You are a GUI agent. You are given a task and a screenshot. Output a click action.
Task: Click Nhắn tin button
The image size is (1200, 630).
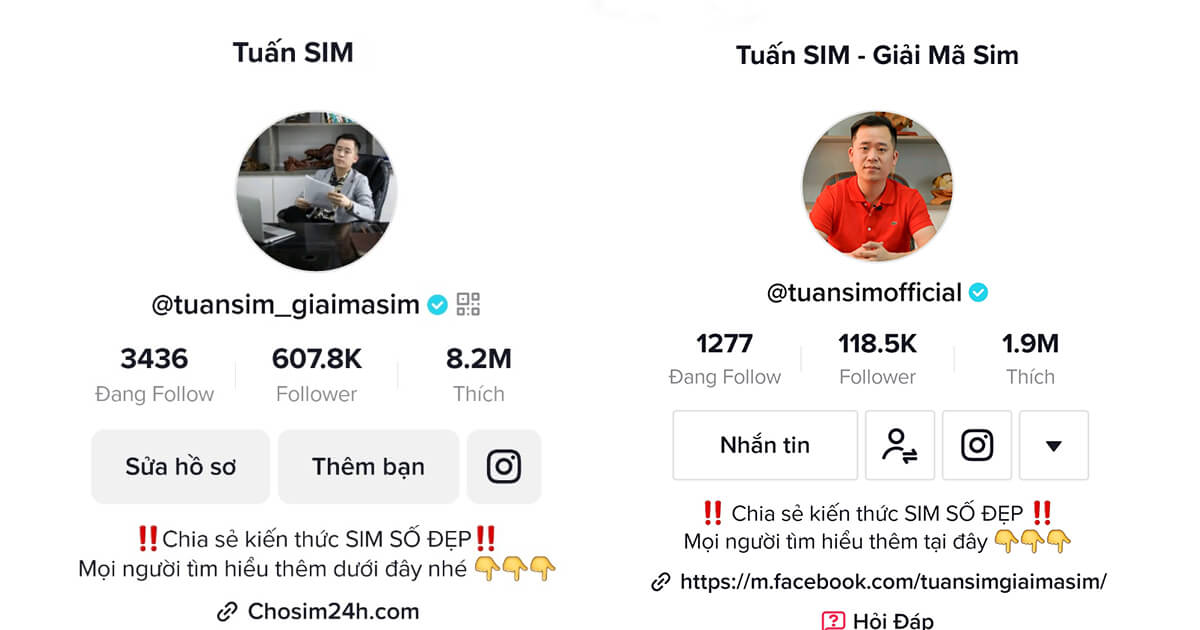coord(765,445)
